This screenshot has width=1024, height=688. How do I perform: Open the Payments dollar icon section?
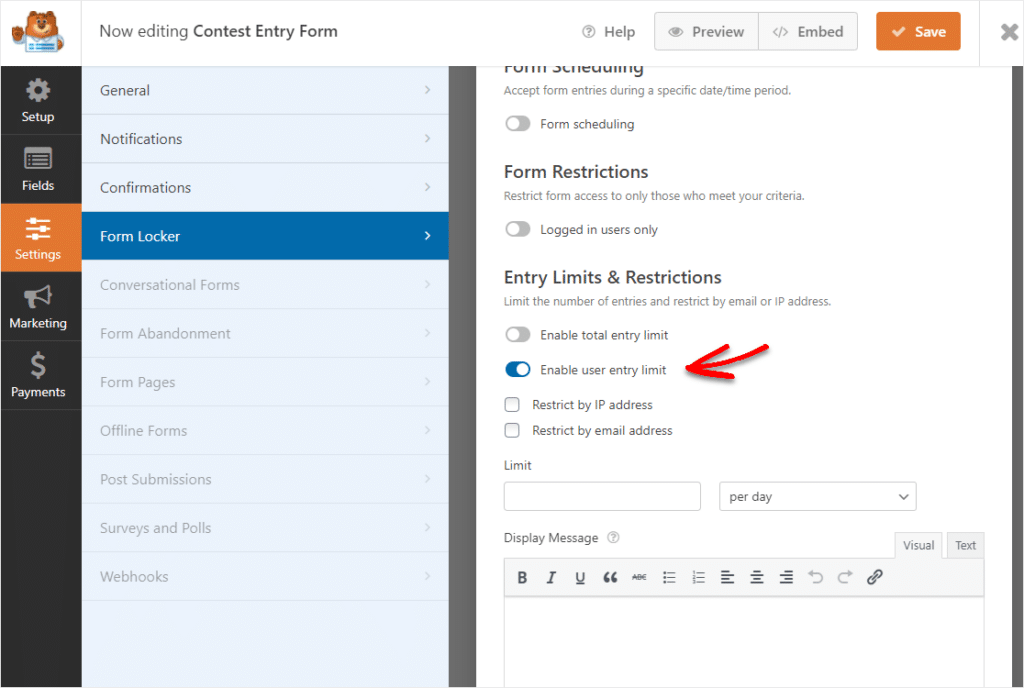(38, 375)
